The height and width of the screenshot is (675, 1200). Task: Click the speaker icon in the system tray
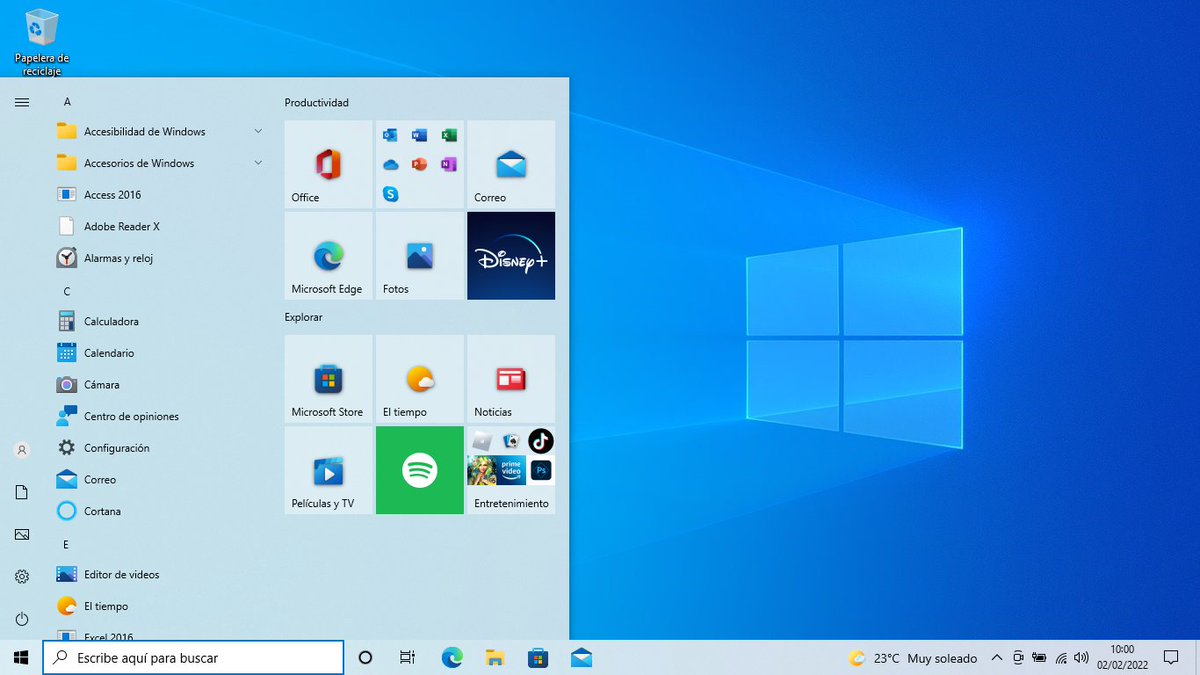click(x=1081, y=658)
